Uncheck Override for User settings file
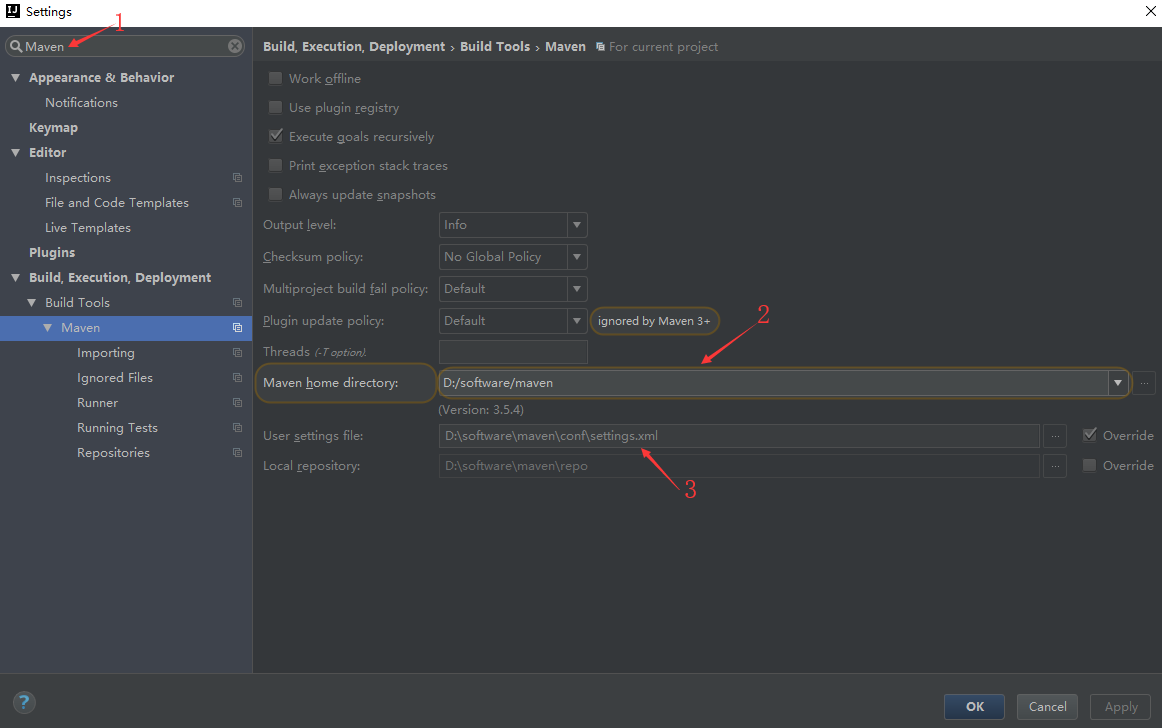The height and width of the screenshot is (728, 1162). (x=1089, y=435)
